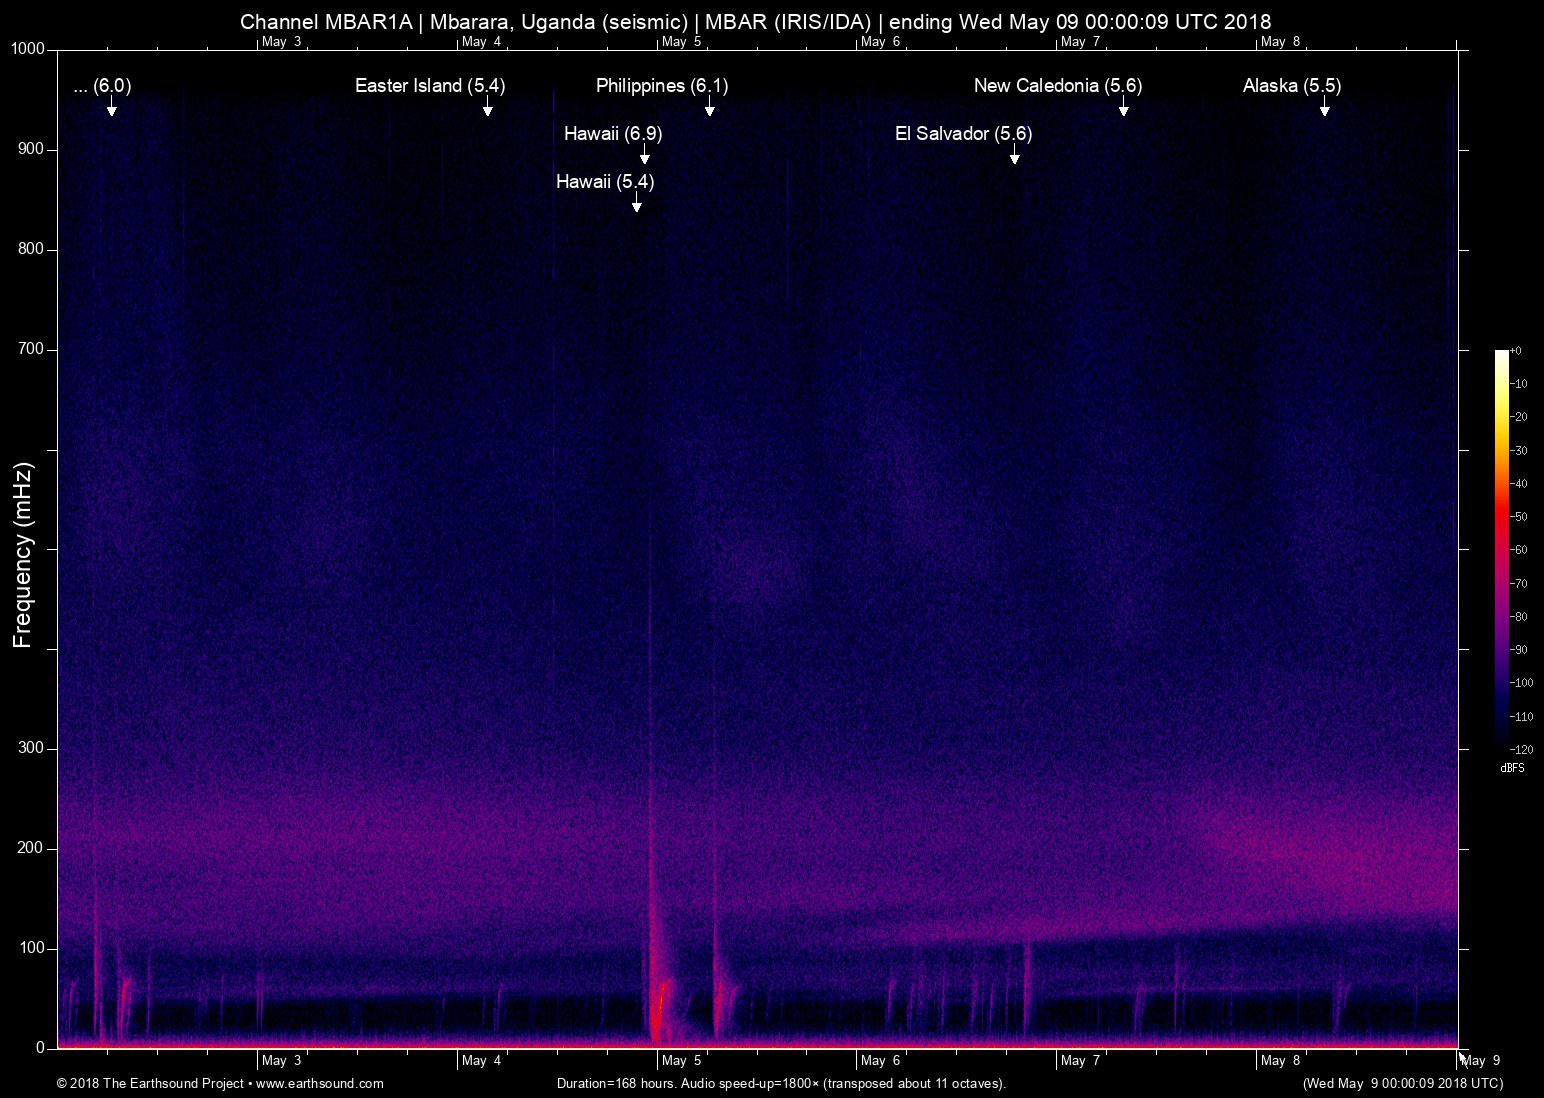Click the arrow beneath New Caledonia (5.6)
1544x1098 pixels.
pyautogui.click(x=1123, y=107)
